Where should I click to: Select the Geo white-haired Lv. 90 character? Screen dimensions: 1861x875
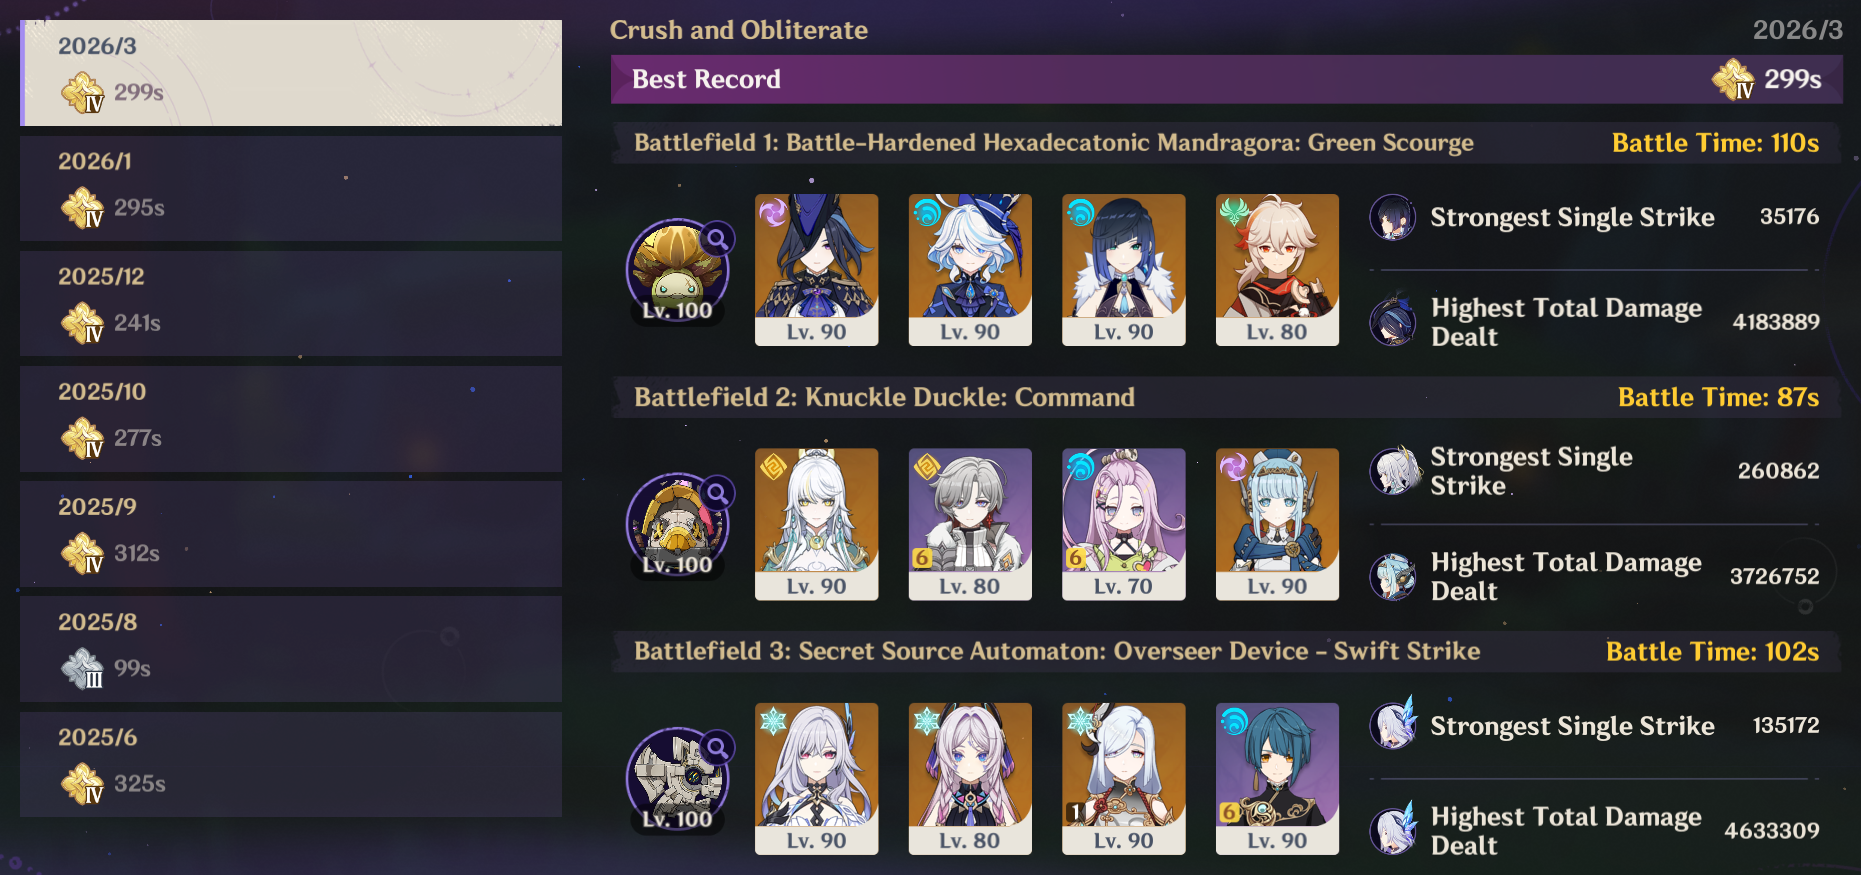816,524
